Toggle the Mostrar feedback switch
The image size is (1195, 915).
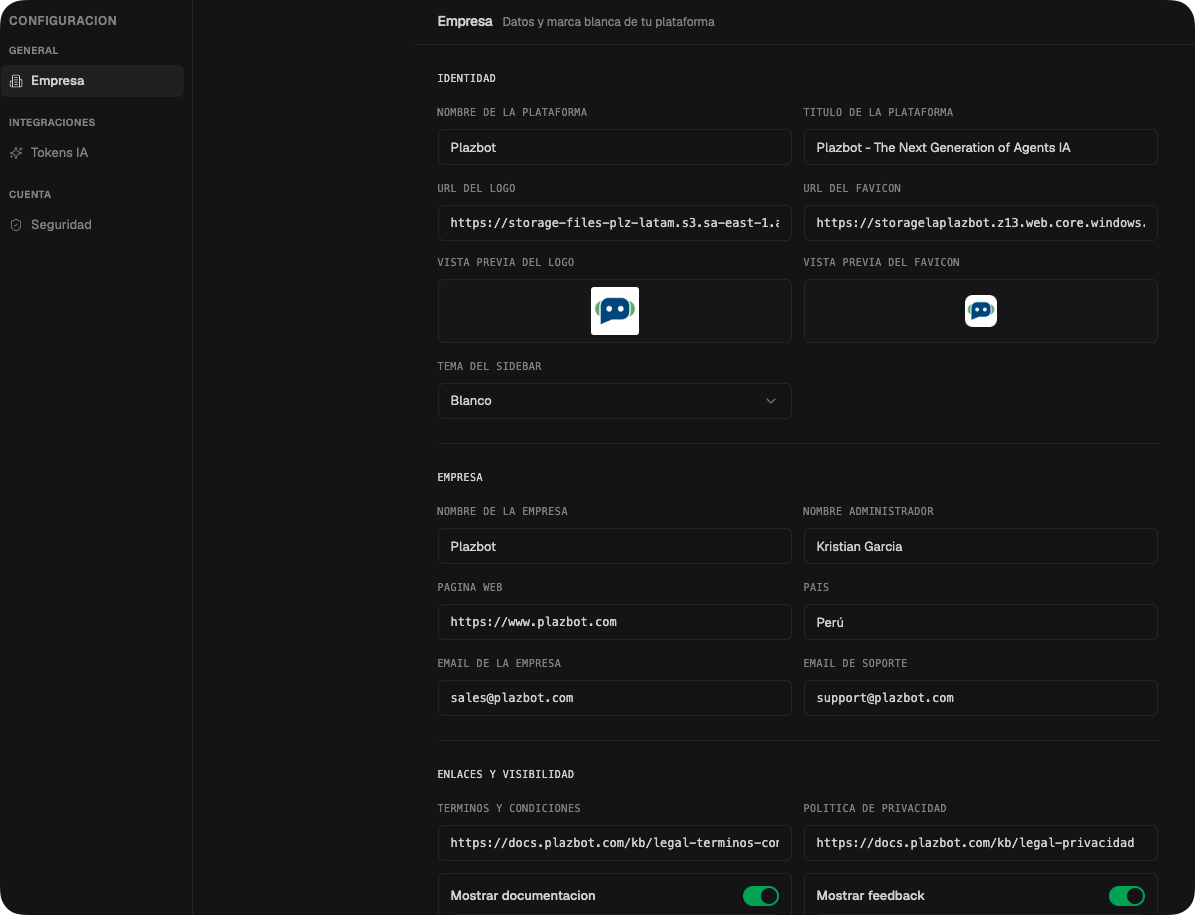click(1126, 896)
